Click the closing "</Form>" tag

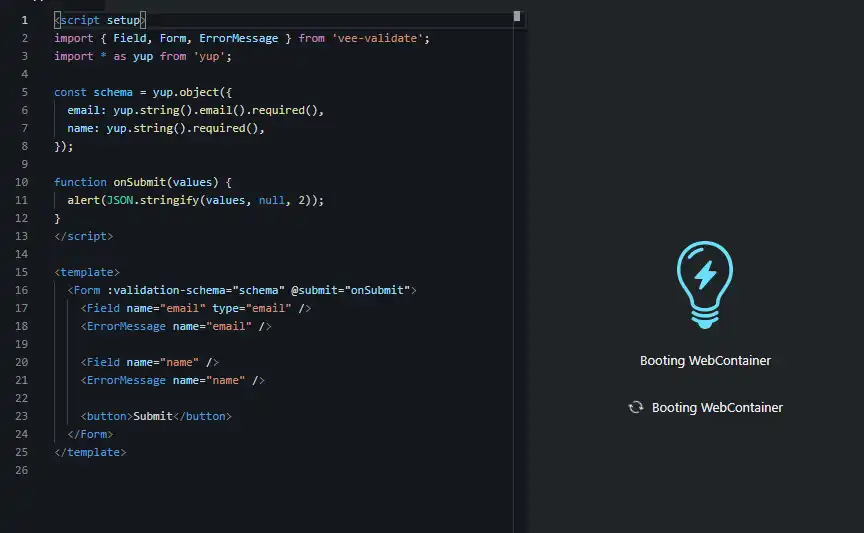(x=90, y=434)
